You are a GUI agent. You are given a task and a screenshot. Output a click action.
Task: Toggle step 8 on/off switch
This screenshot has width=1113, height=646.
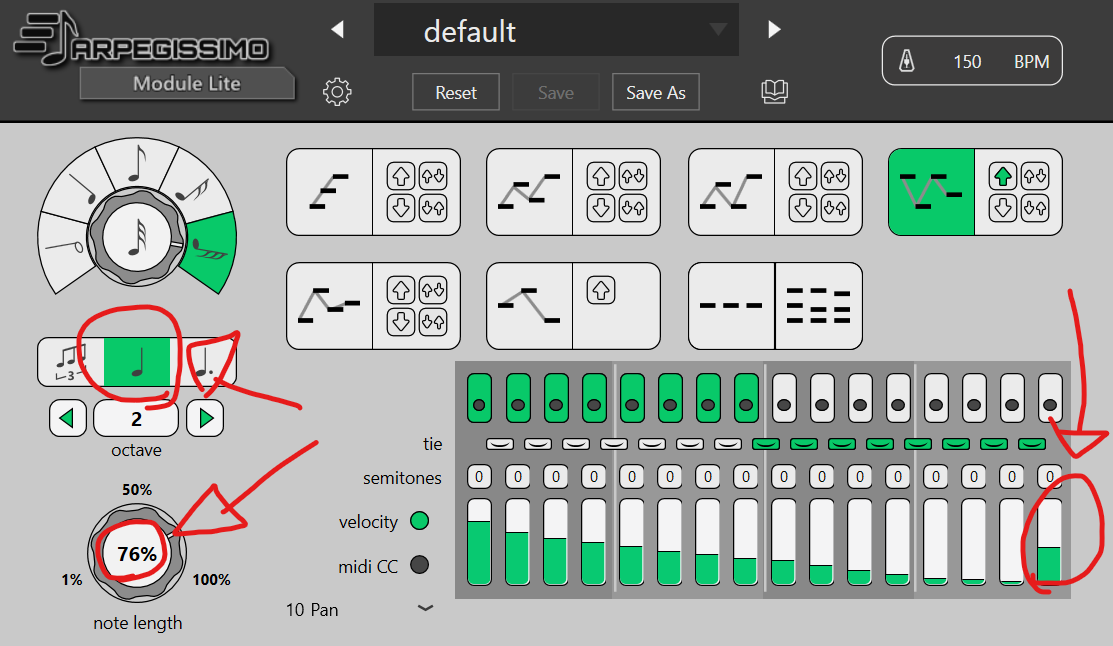pyautogui.click(x=746, y=398)
